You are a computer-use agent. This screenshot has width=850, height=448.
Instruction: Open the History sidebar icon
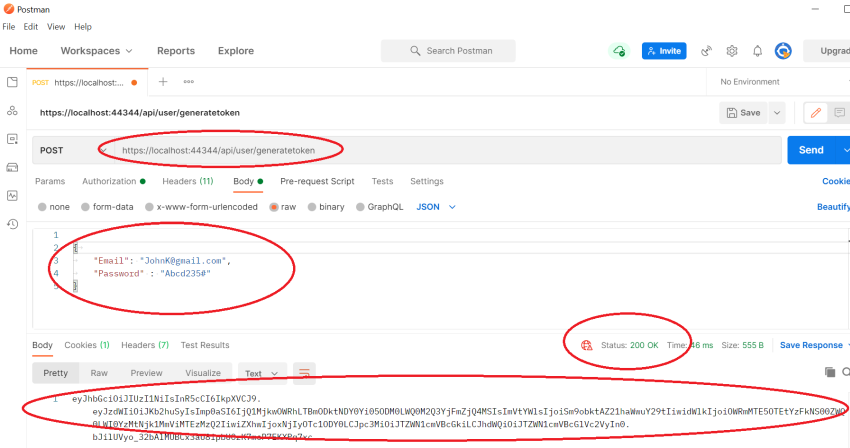click(x=12, y=223)
